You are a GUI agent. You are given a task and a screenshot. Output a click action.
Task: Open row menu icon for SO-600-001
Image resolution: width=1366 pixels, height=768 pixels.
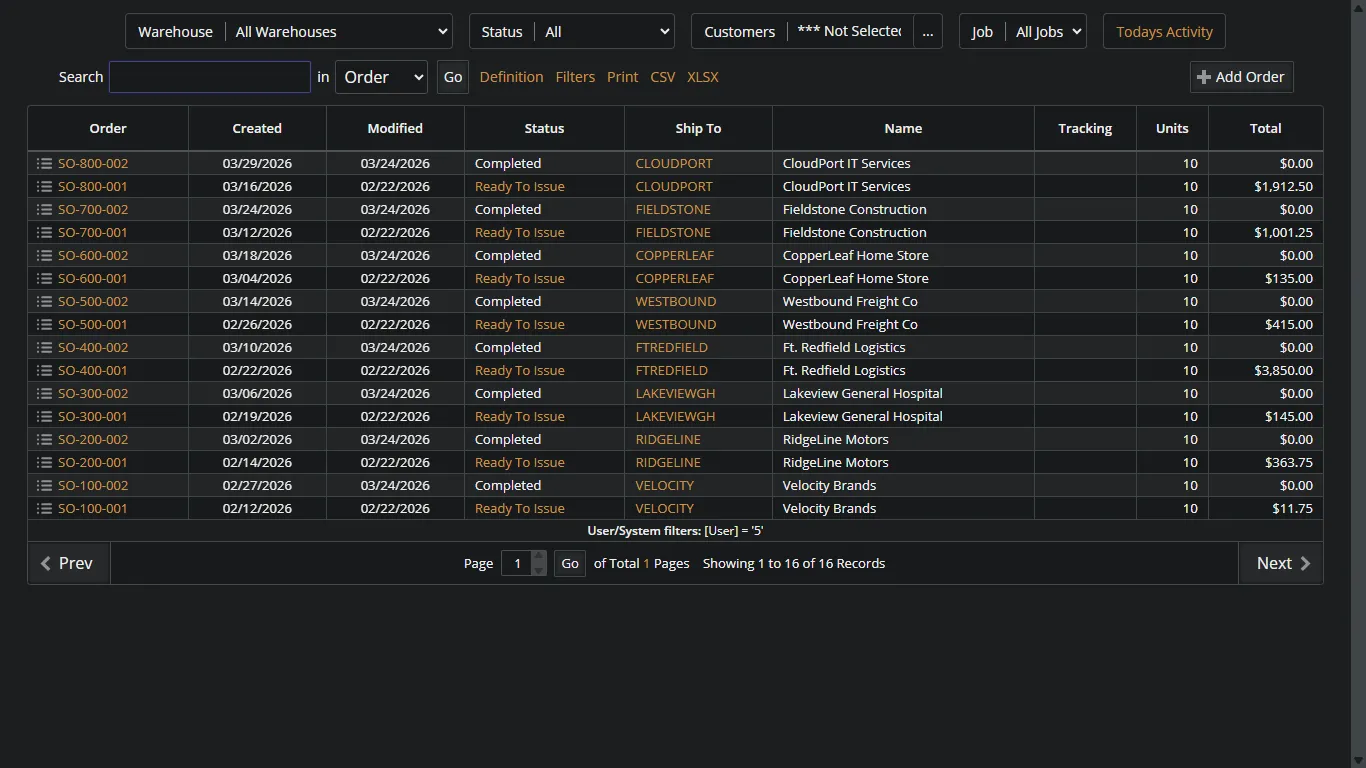(44, 278)
